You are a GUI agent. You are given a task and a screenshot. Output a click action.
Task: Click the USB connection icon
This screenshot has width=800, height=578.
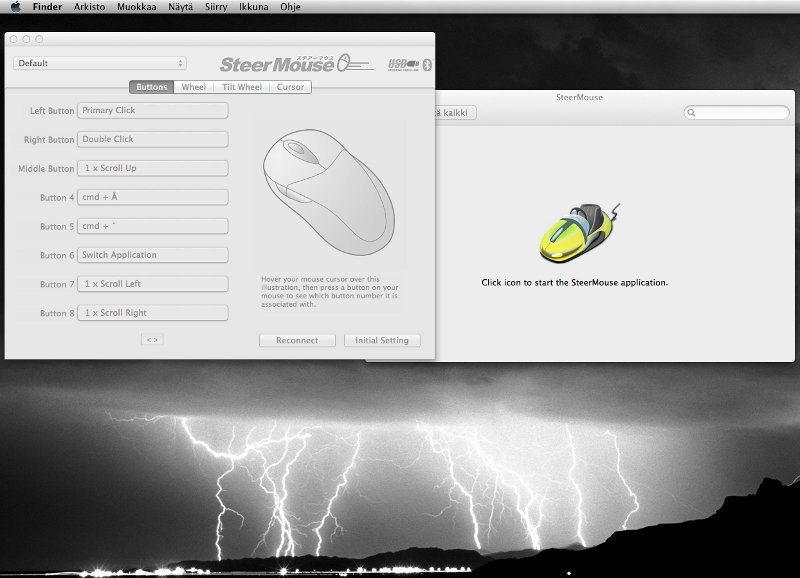click(403, 65)
